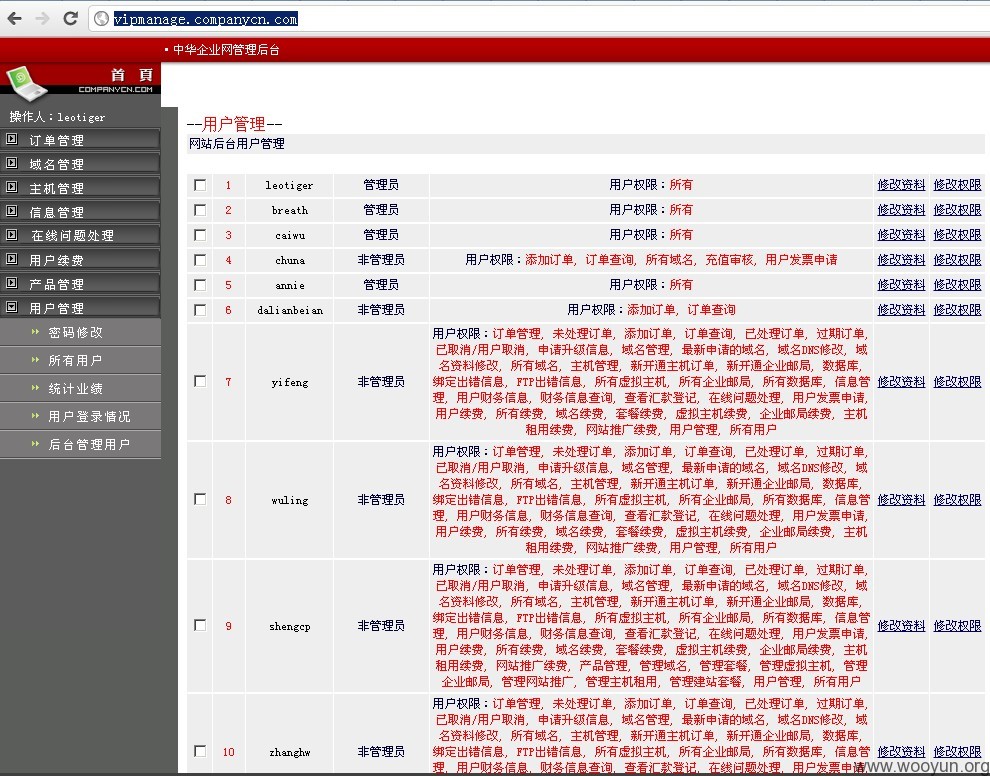Click the arrow icon beside 所有用户

[35, 360]
